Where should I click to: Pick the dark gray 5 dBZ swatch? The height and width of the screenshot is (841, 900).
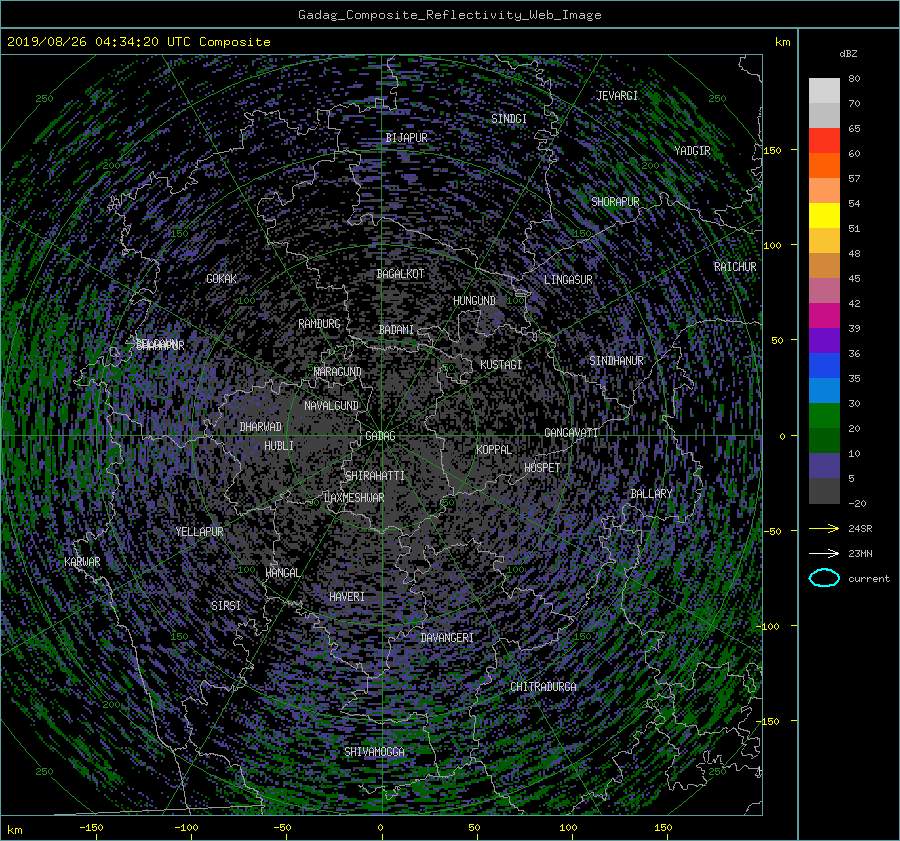824,490
